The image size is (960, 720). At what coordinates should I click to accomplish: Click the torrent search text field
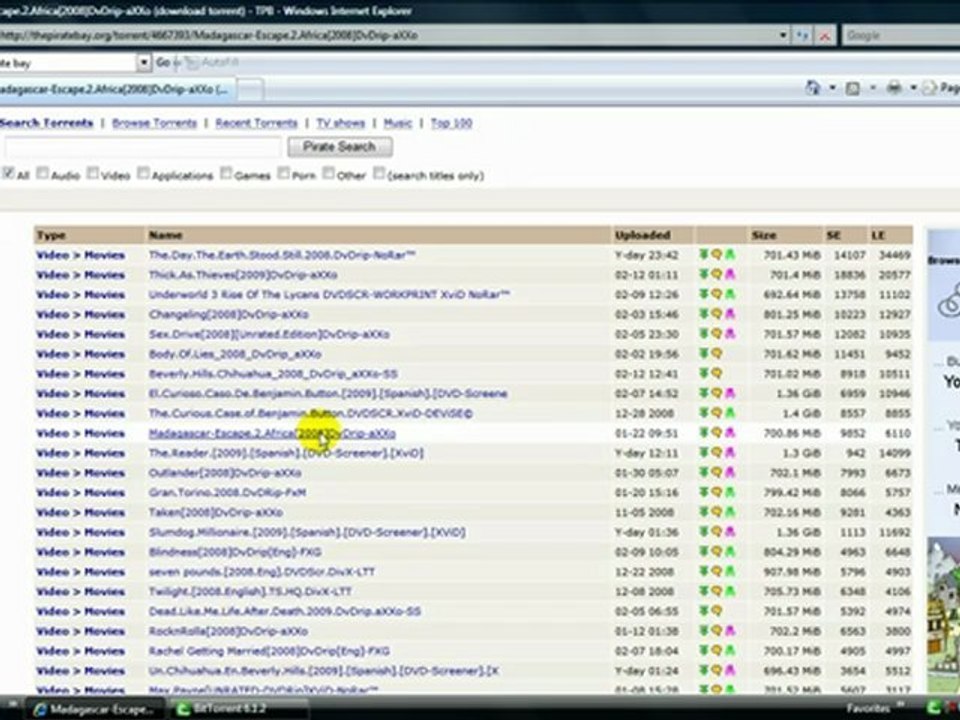[x=143, y=148]
